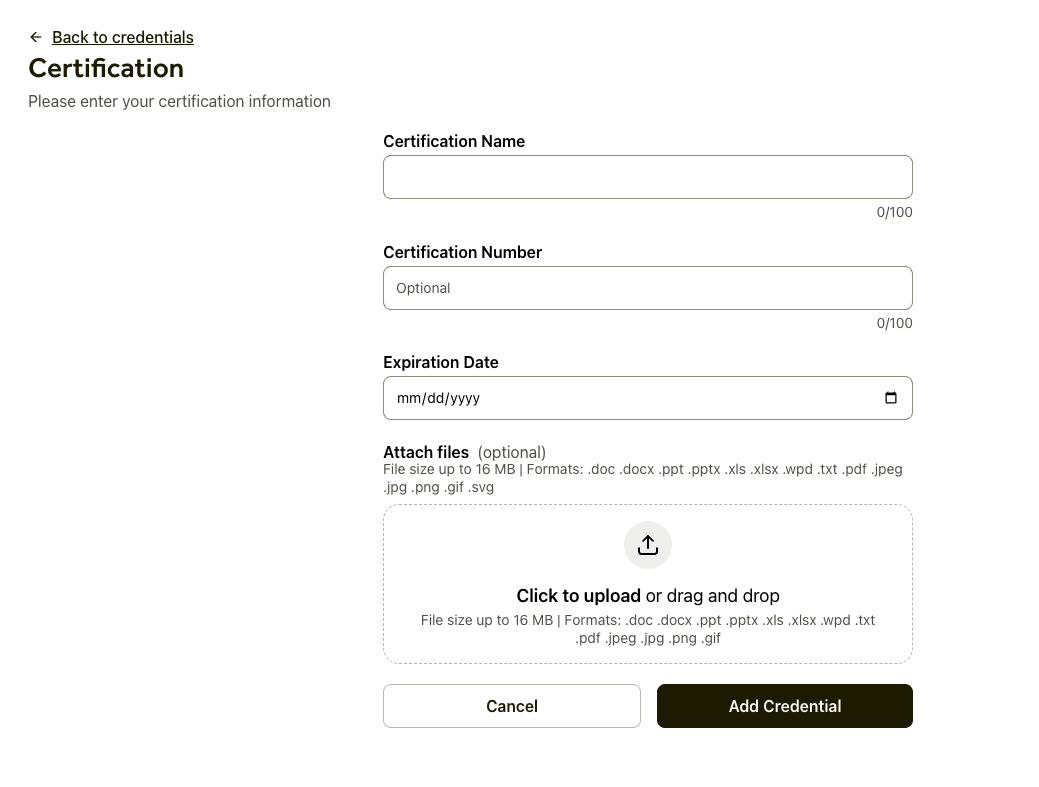Click the Certification Name 0/100 character counter
The height and width of the screenshot is (787, 1039).
coord(894,212)
